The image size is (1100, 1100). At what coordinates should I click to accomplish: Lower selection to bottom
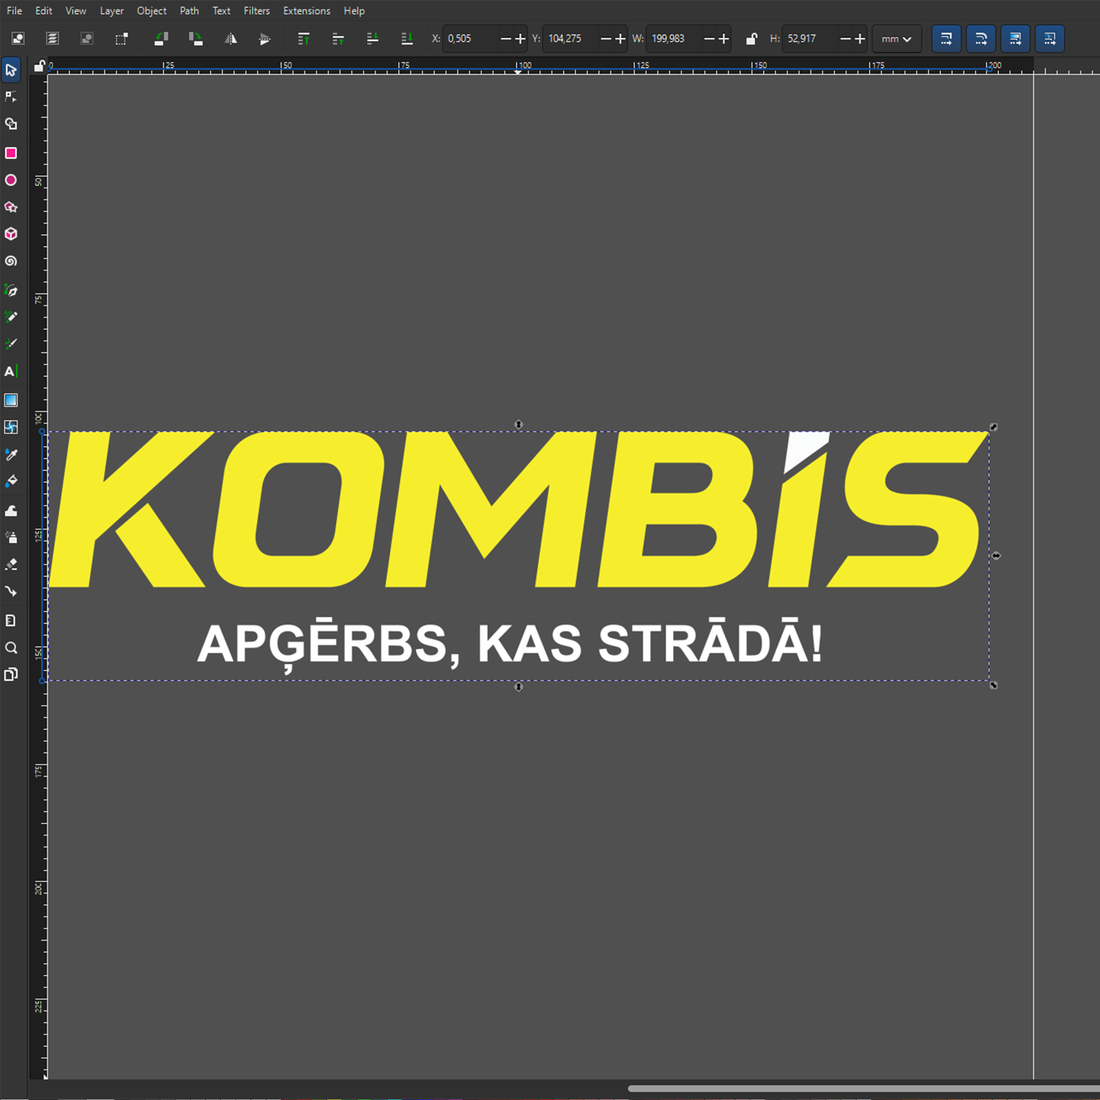click(x=407, y=39)
